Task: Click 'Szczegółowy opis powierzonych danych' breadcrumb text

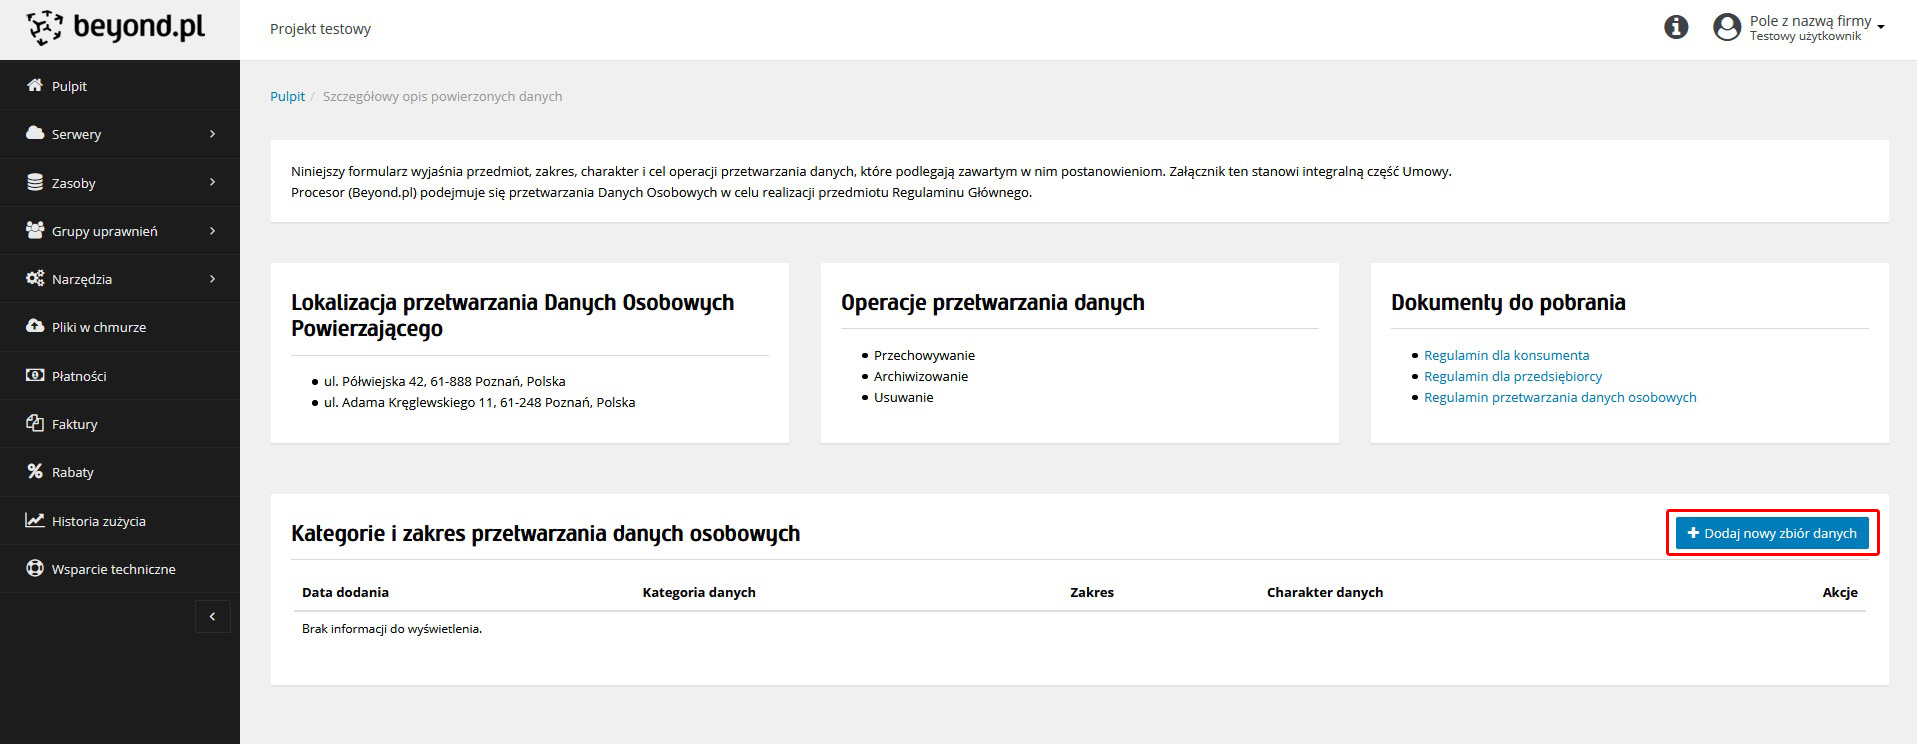Action: coord(442,96)
